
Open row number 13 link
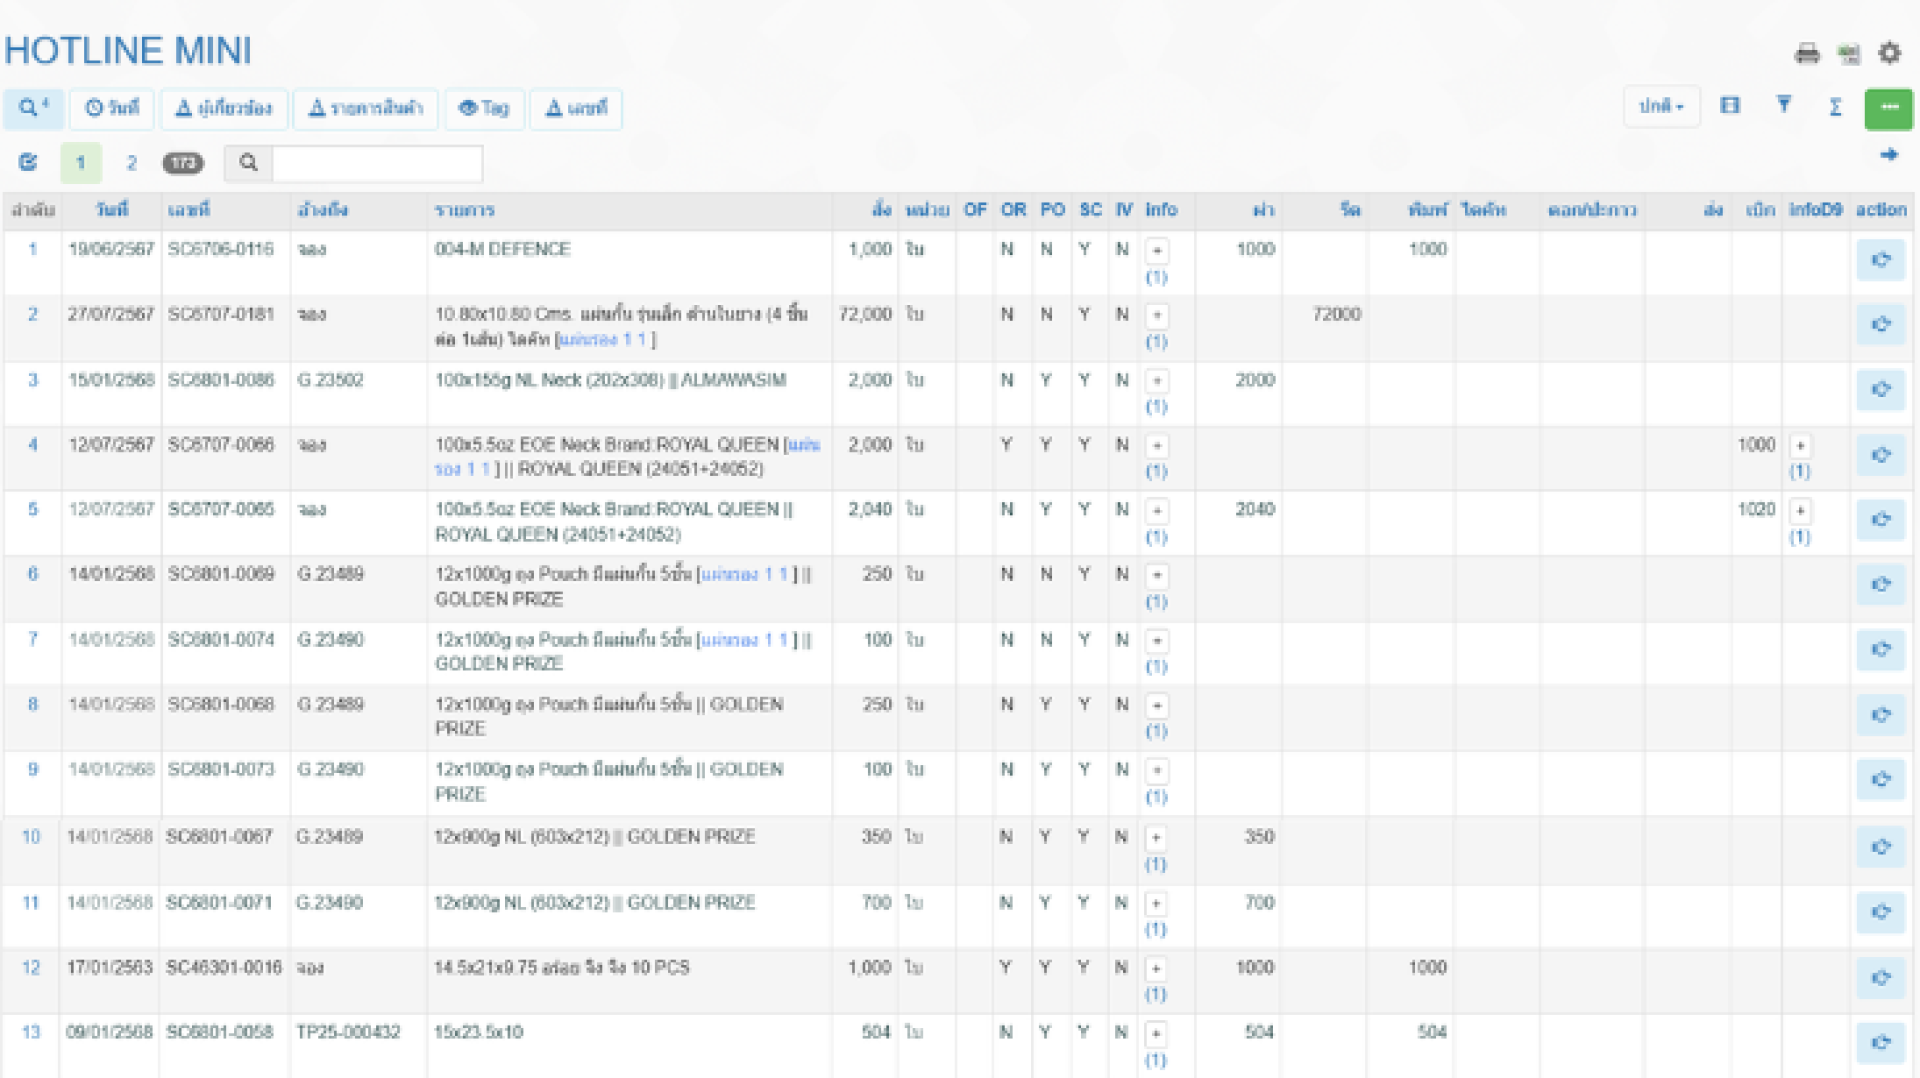pos(31,1032)
